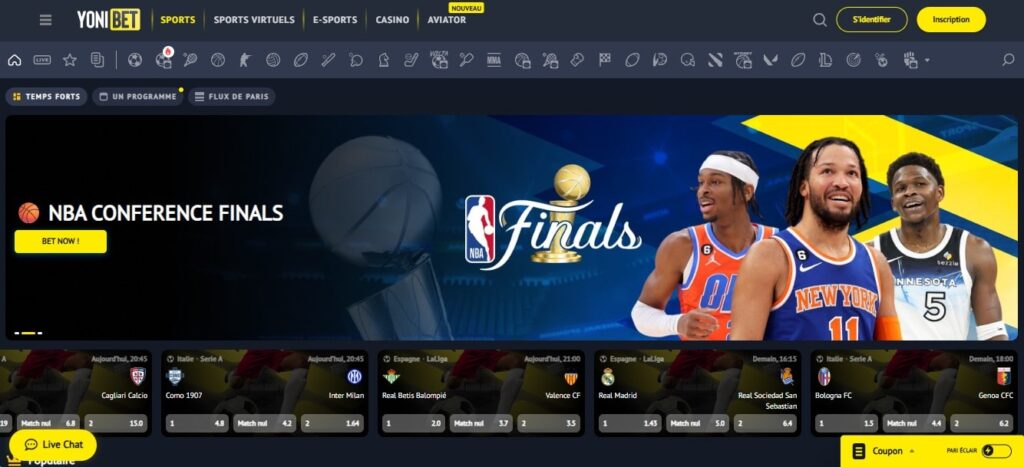Open SPORTS VIRTUELS menu item

click(x=254, y=20)
